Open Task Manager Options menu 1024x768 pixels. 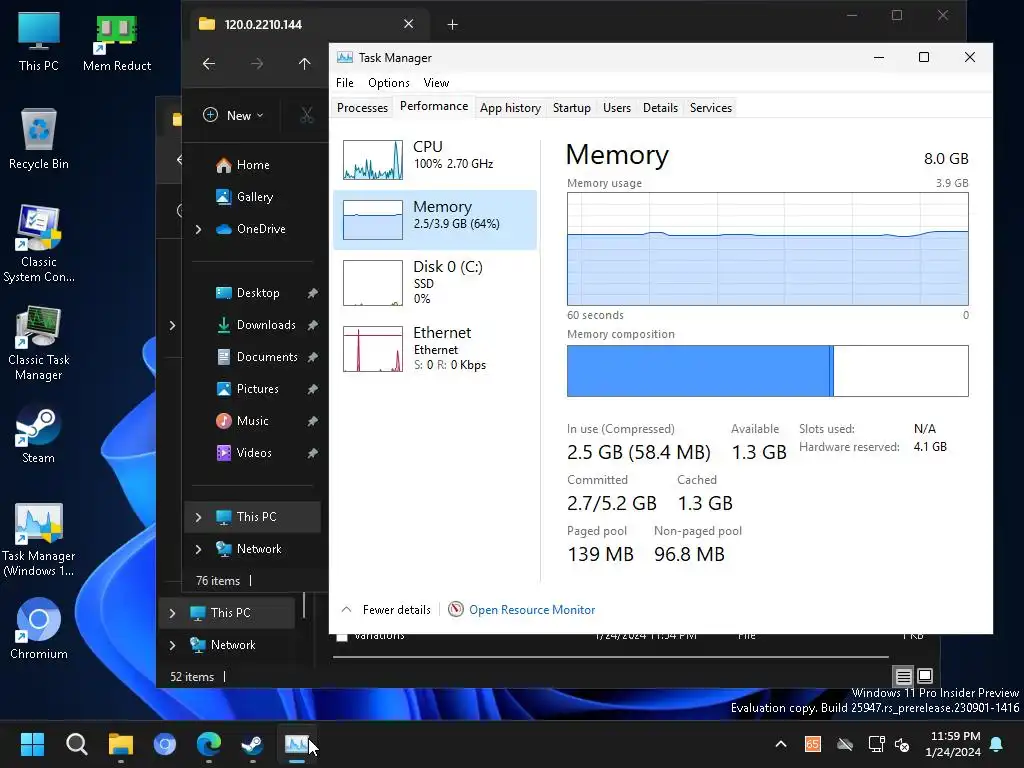tap(389, 83)
